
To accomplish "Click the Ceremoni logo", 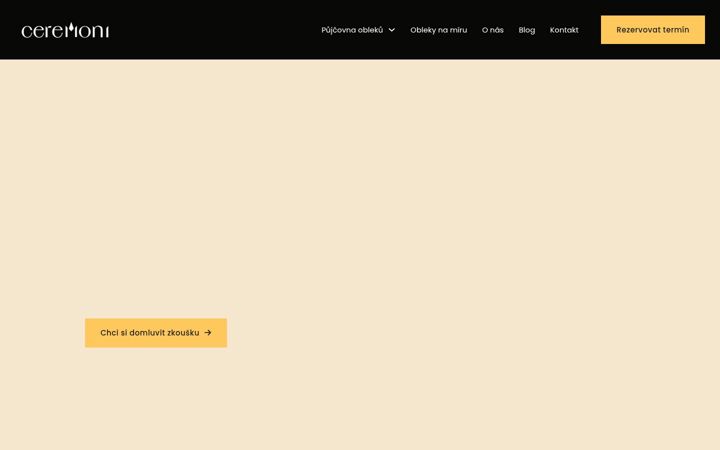I will pos(65,30).
